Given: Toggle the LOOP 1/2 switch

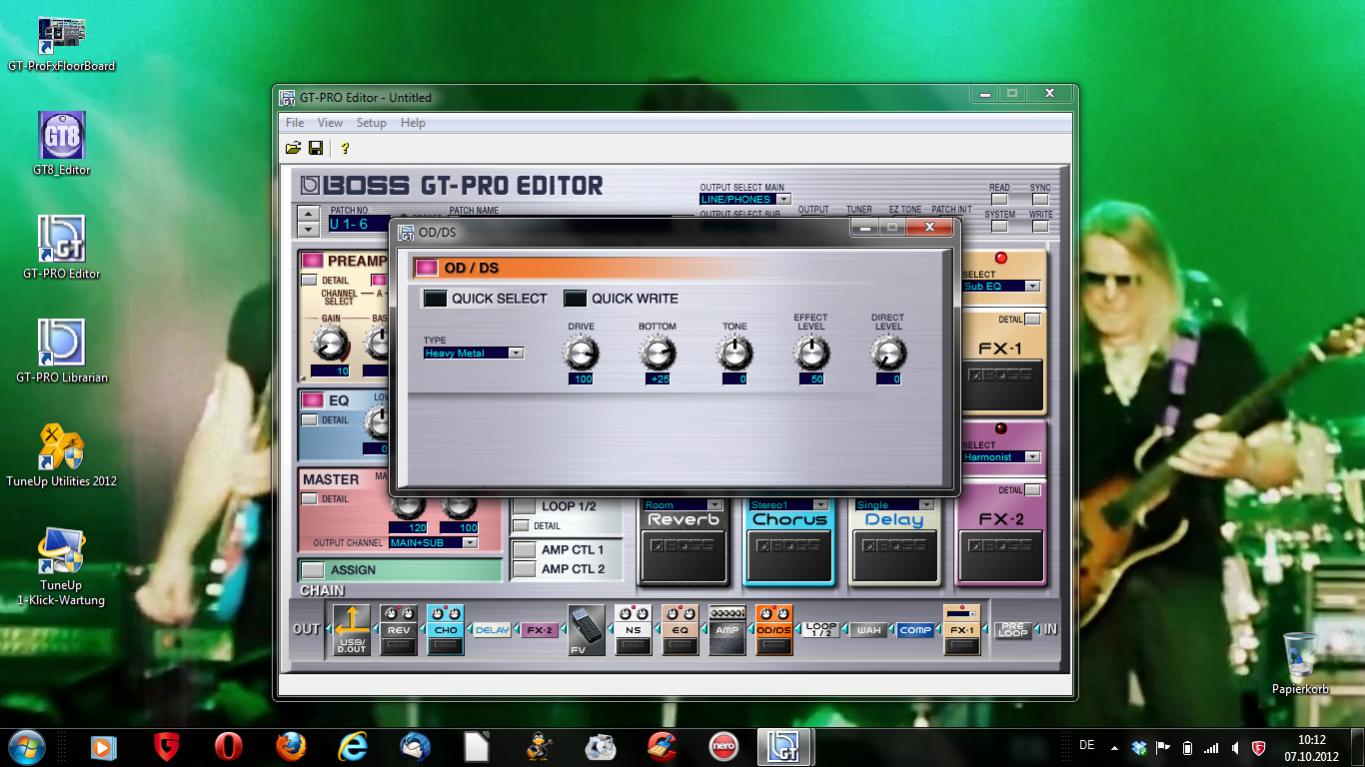Looking at the screenshot, I should (x=524, y=506).
